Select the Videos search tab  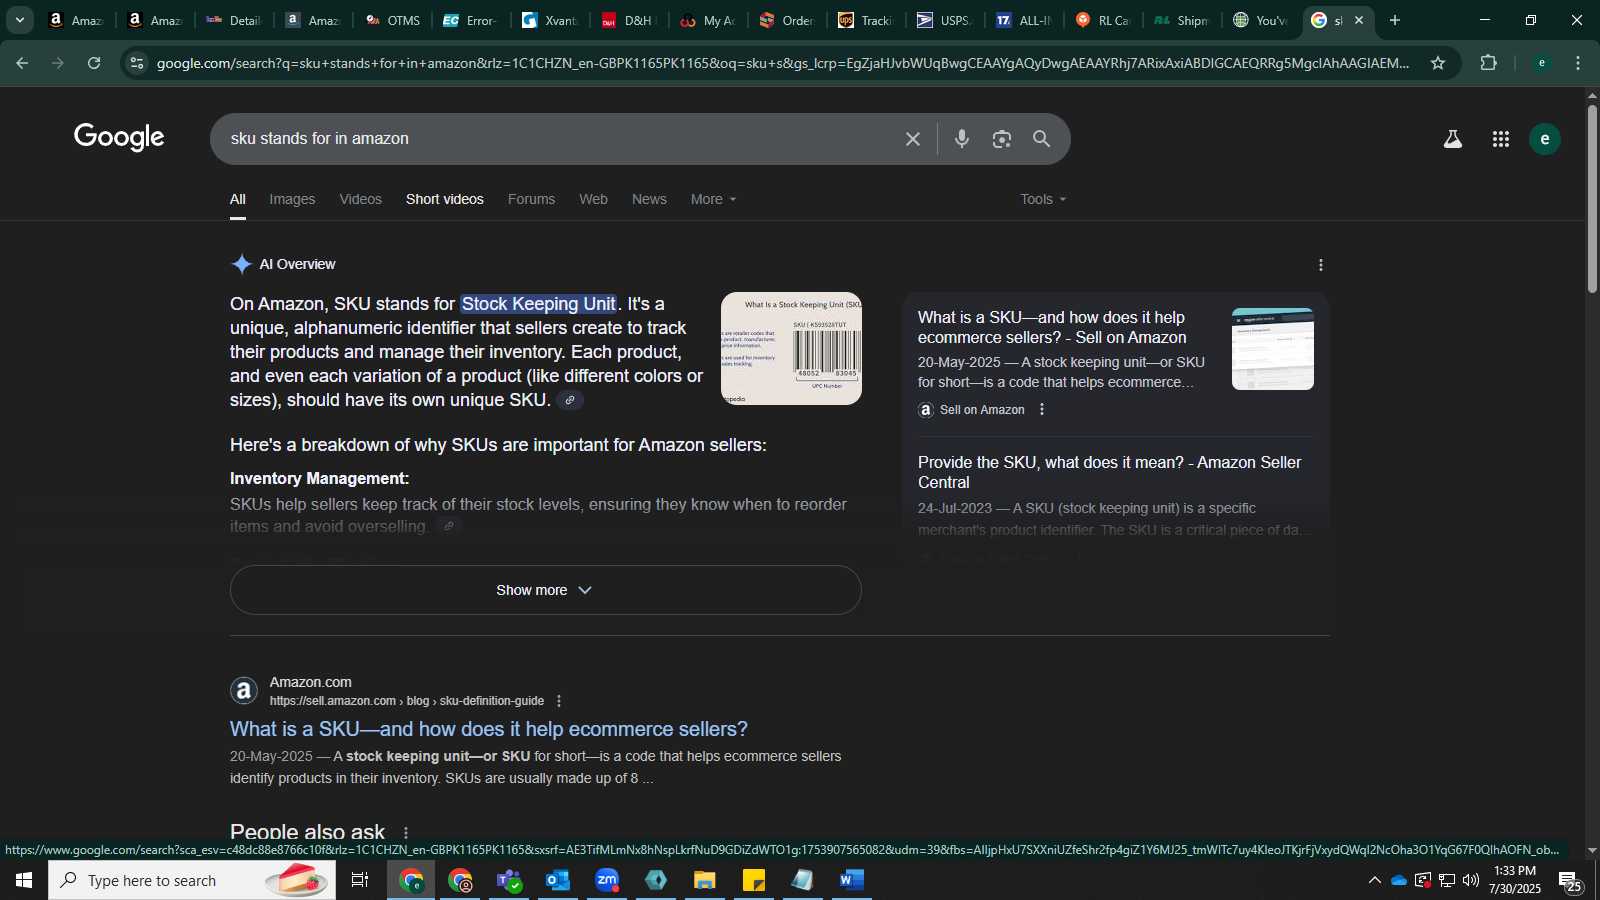tap(360, 199)
